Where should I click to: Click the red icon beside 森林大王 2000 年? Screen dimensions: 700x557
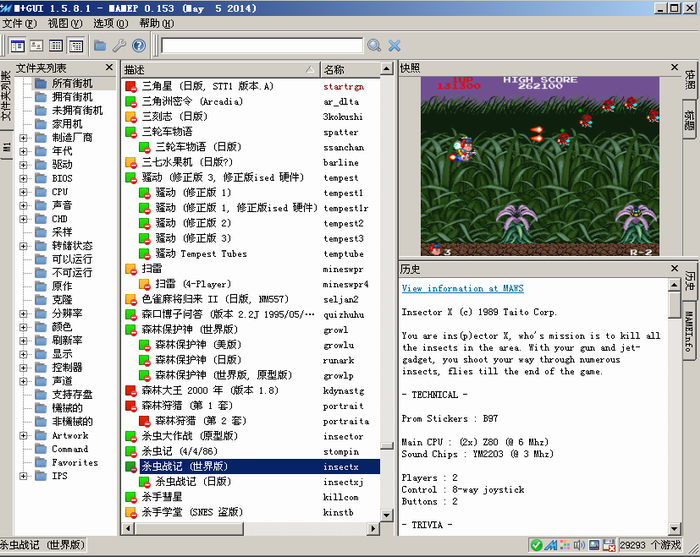click(131, 391)
